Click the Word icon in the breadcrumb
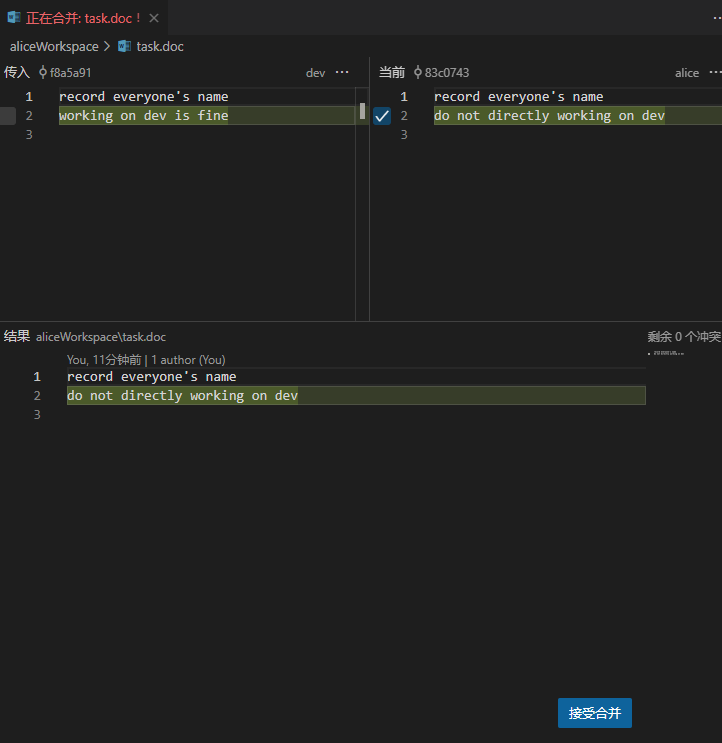This screenshot has height=743, width=722. 124,46
